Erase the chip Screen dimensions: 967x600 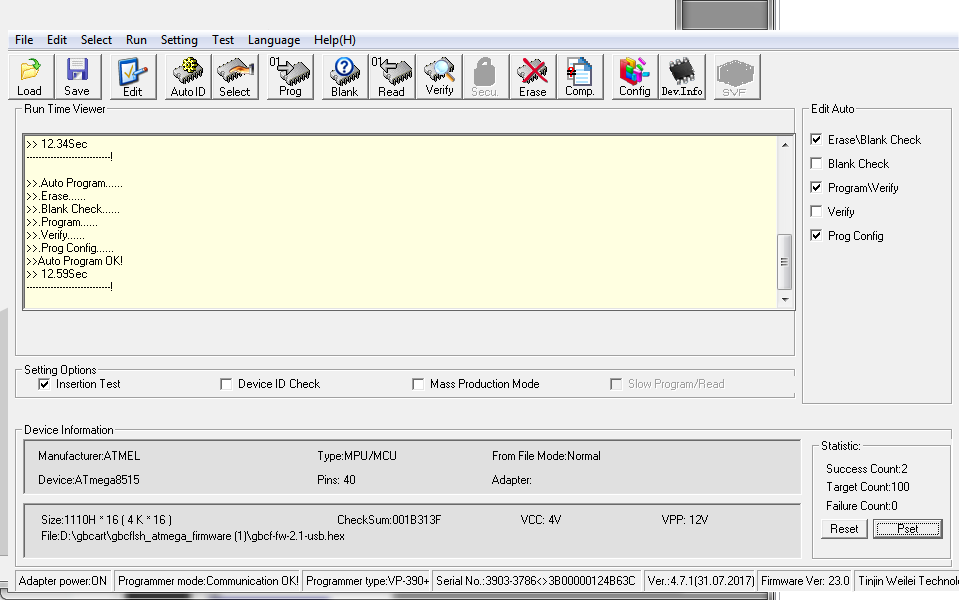tap(532, 75)
